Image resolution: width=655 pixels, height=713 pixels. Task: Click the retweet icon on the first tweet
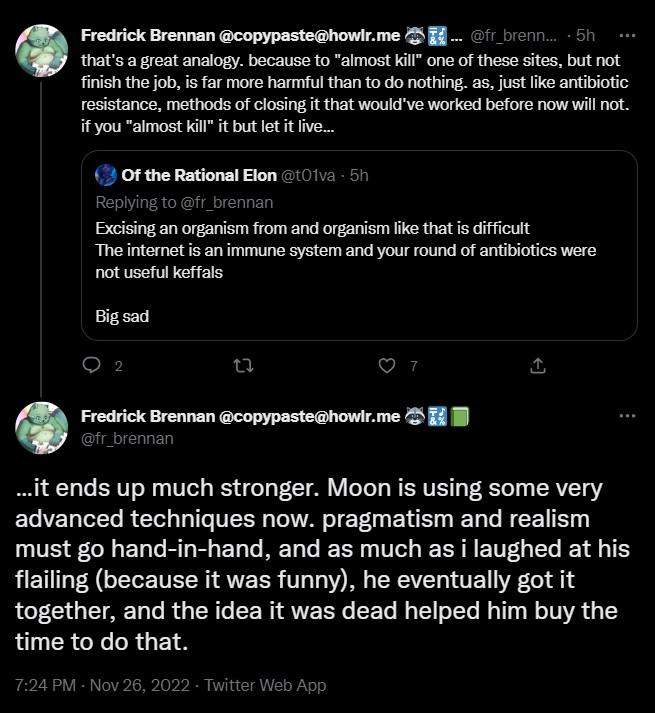tap(241, 366)
